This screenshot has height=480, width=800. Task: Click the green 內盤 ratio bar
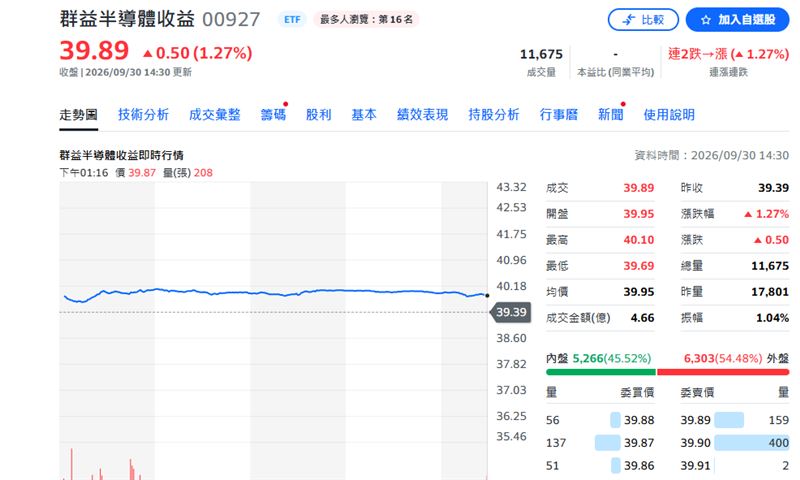(x=601, y=372)
